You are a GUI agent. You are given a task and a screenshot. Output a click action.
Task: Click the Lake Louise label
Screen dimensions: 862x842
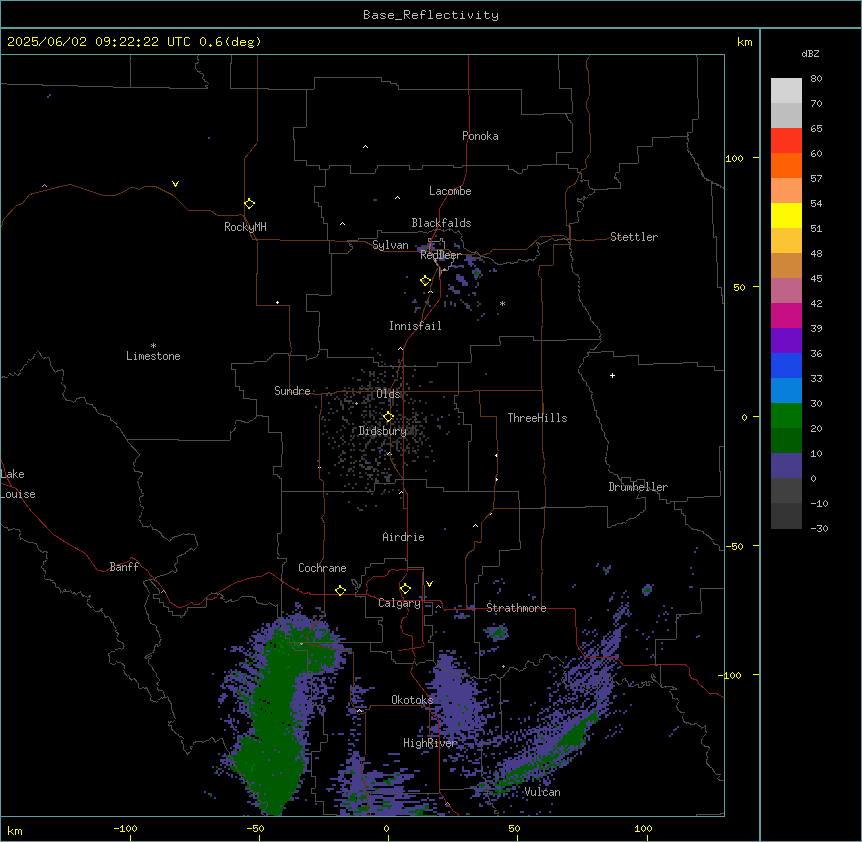tap(18, 484)
